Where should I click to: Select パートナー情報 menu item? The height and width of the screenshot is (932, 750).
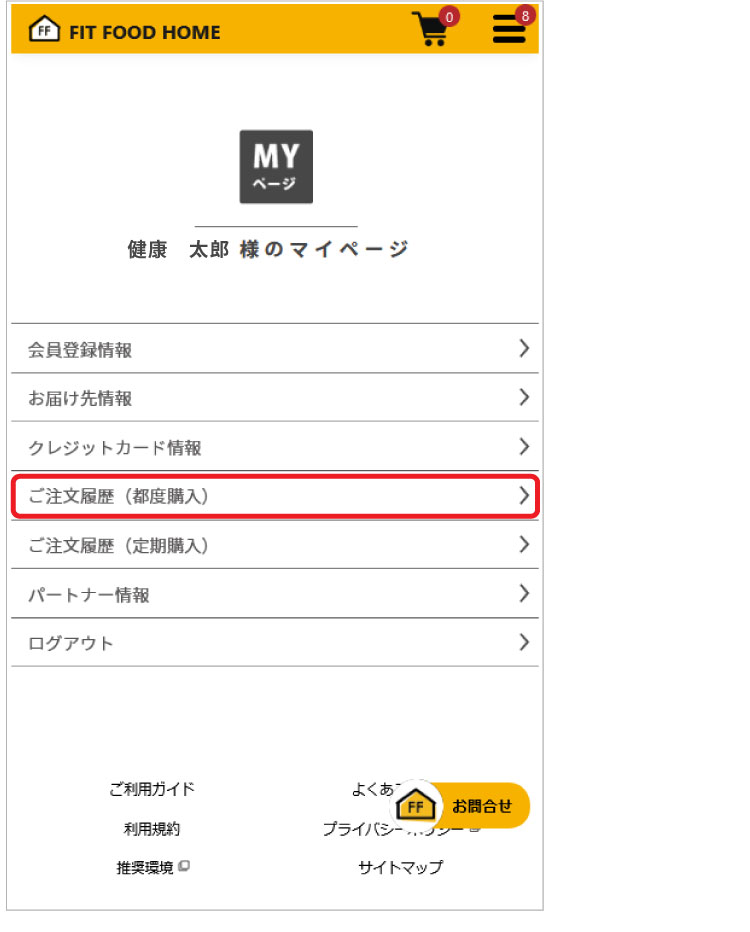coord(275,593)
